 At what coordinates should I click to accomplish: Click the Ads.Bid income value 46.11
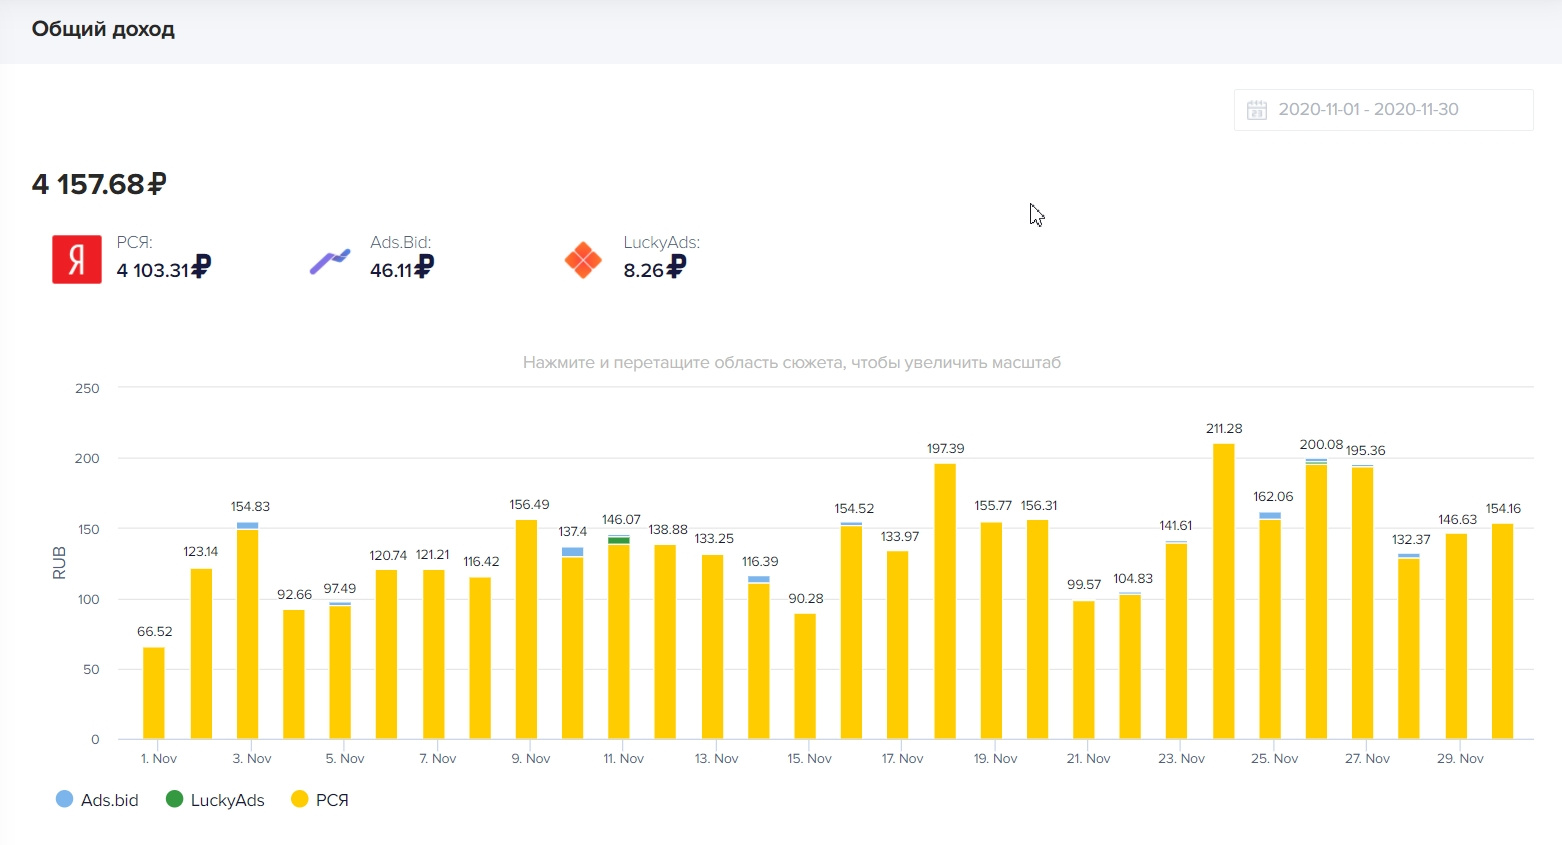pos(391,270)
